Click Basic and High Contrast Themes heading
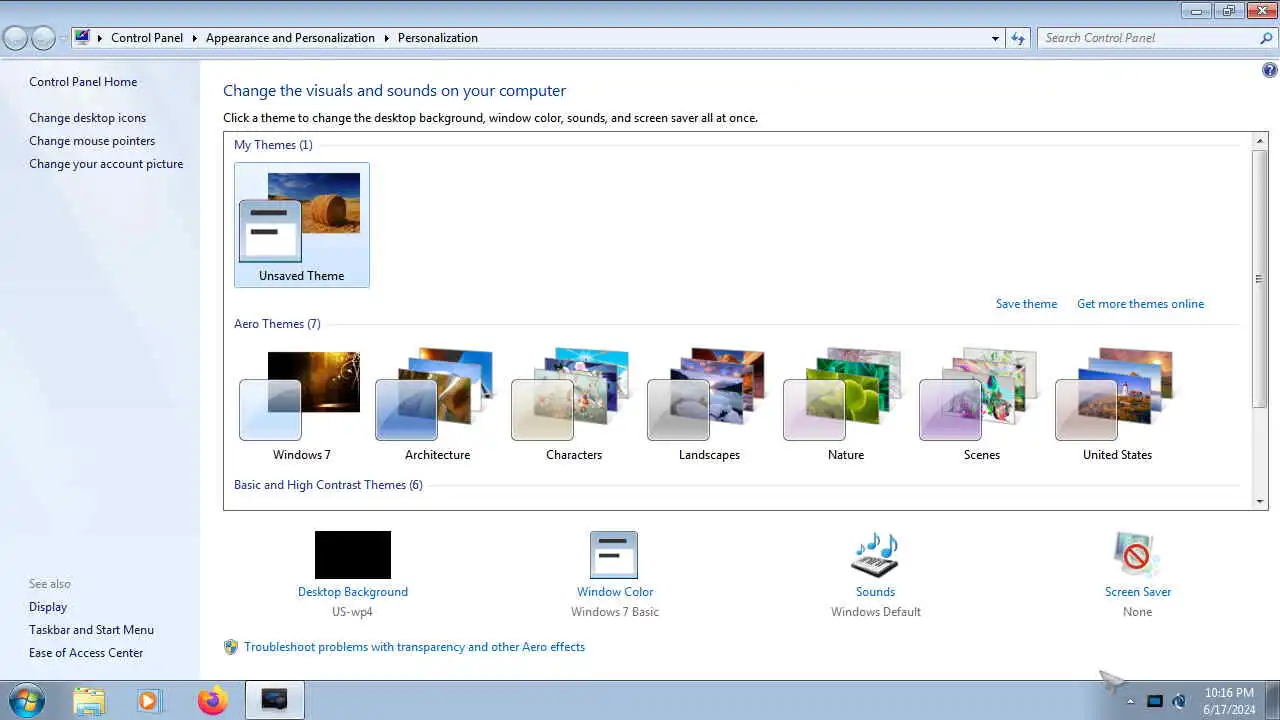The width and height of the screenshot is (1280, 720). coord(328,485)
